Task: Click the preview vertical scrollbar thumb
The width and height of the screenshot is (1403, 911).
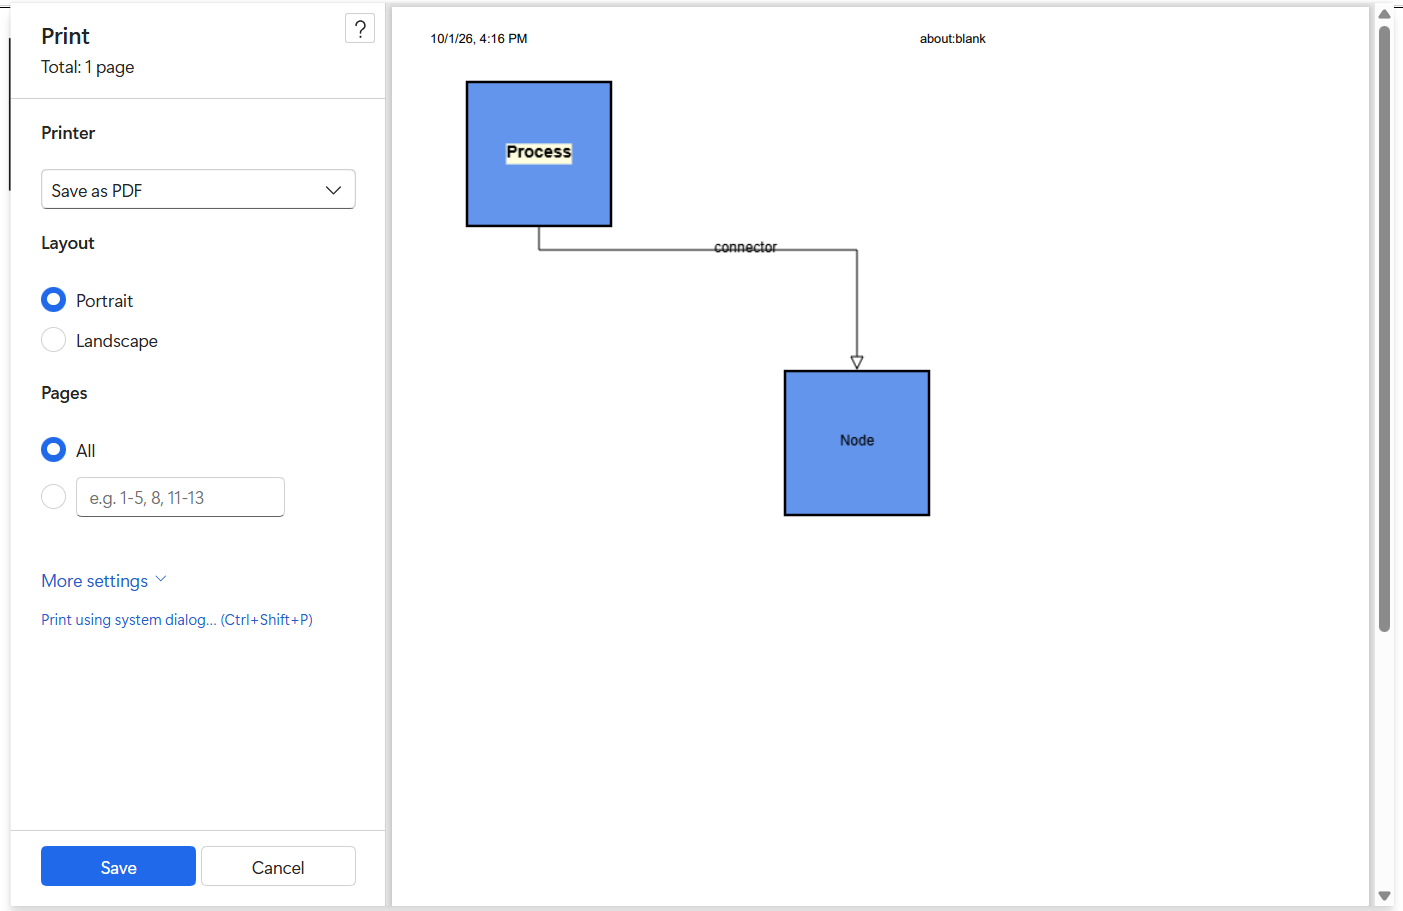Action: pos(1384,329)
